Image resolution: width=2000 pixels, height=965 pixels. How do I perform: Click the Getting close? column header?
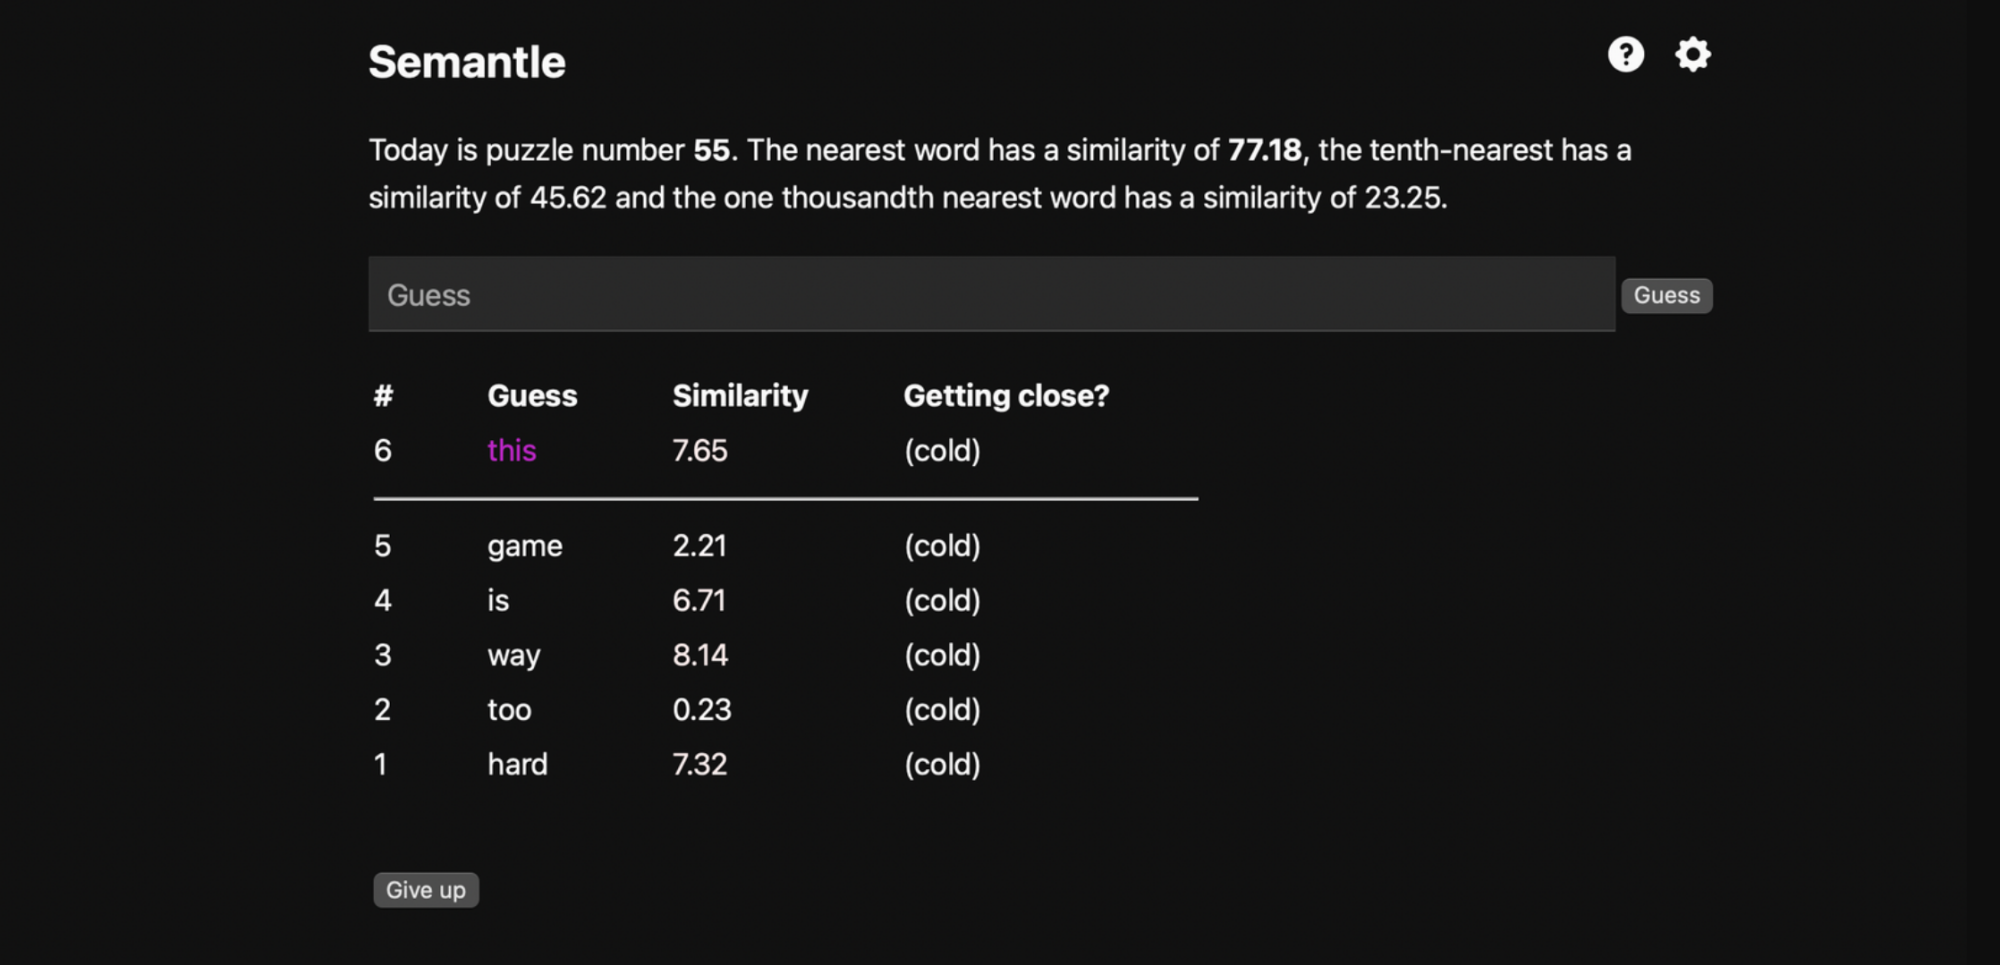(1006, 396)
